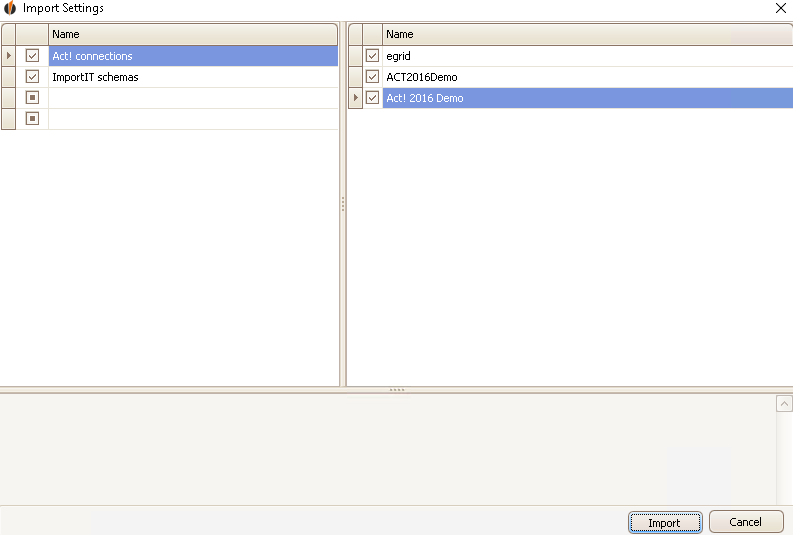This screenshot has height=535, width=793.
Task: Toggle the last blank row's indeterminate checkbox
Action: (32, 119)
